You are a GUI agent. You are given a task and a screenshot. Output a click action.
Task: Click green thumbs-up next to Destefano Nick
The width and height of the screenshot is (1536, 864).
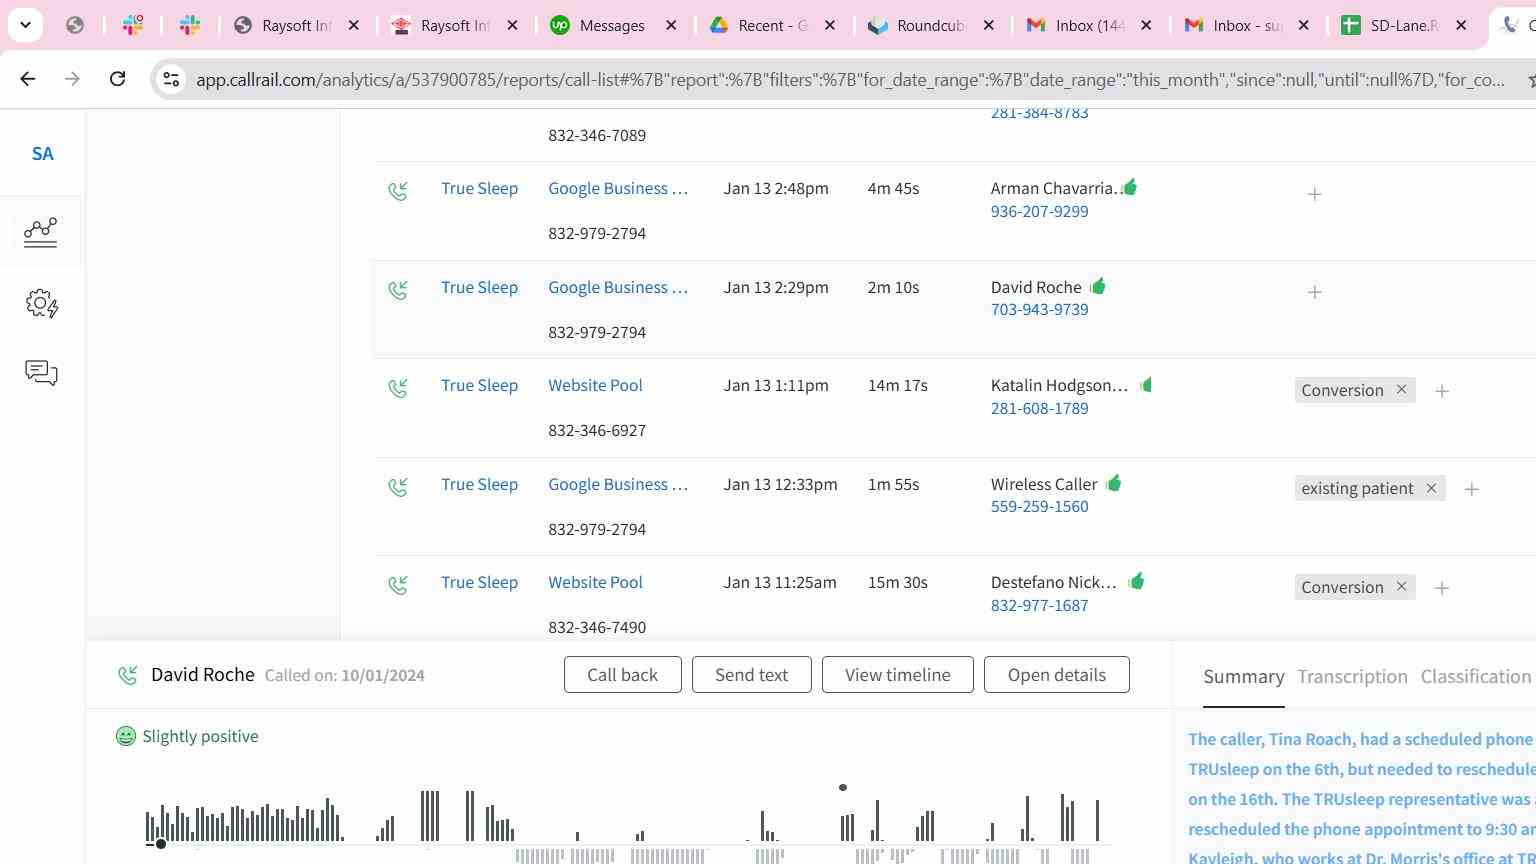(x=1136, y=581)
